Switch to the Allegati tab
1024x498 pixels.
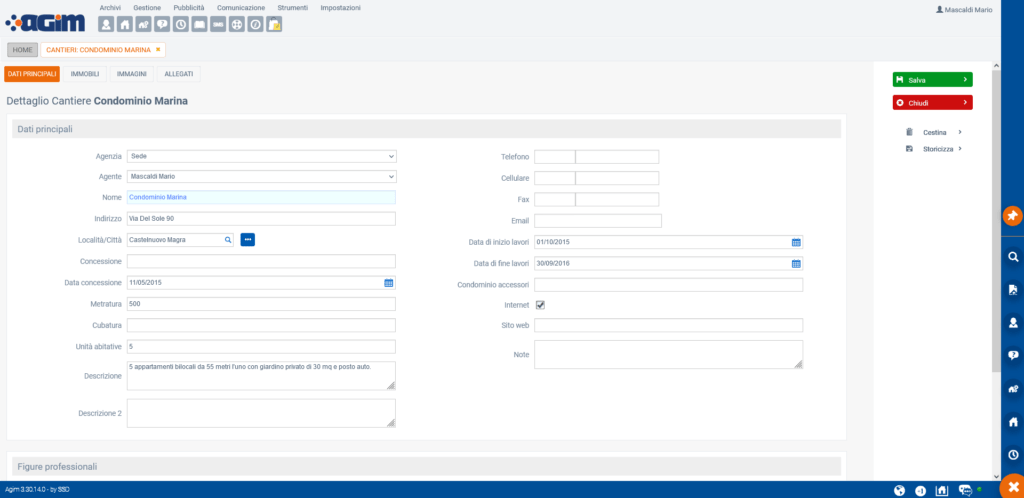click(x=179, y=74)
